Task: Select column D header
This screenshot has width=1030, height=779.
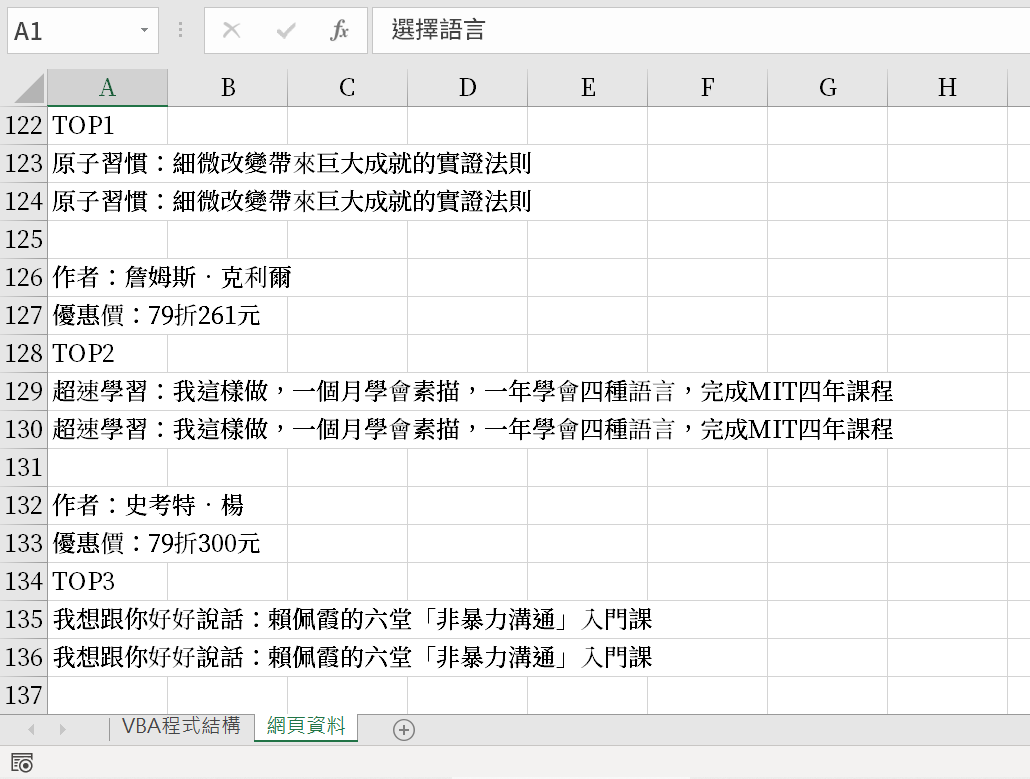Action: tap(468, 87)
